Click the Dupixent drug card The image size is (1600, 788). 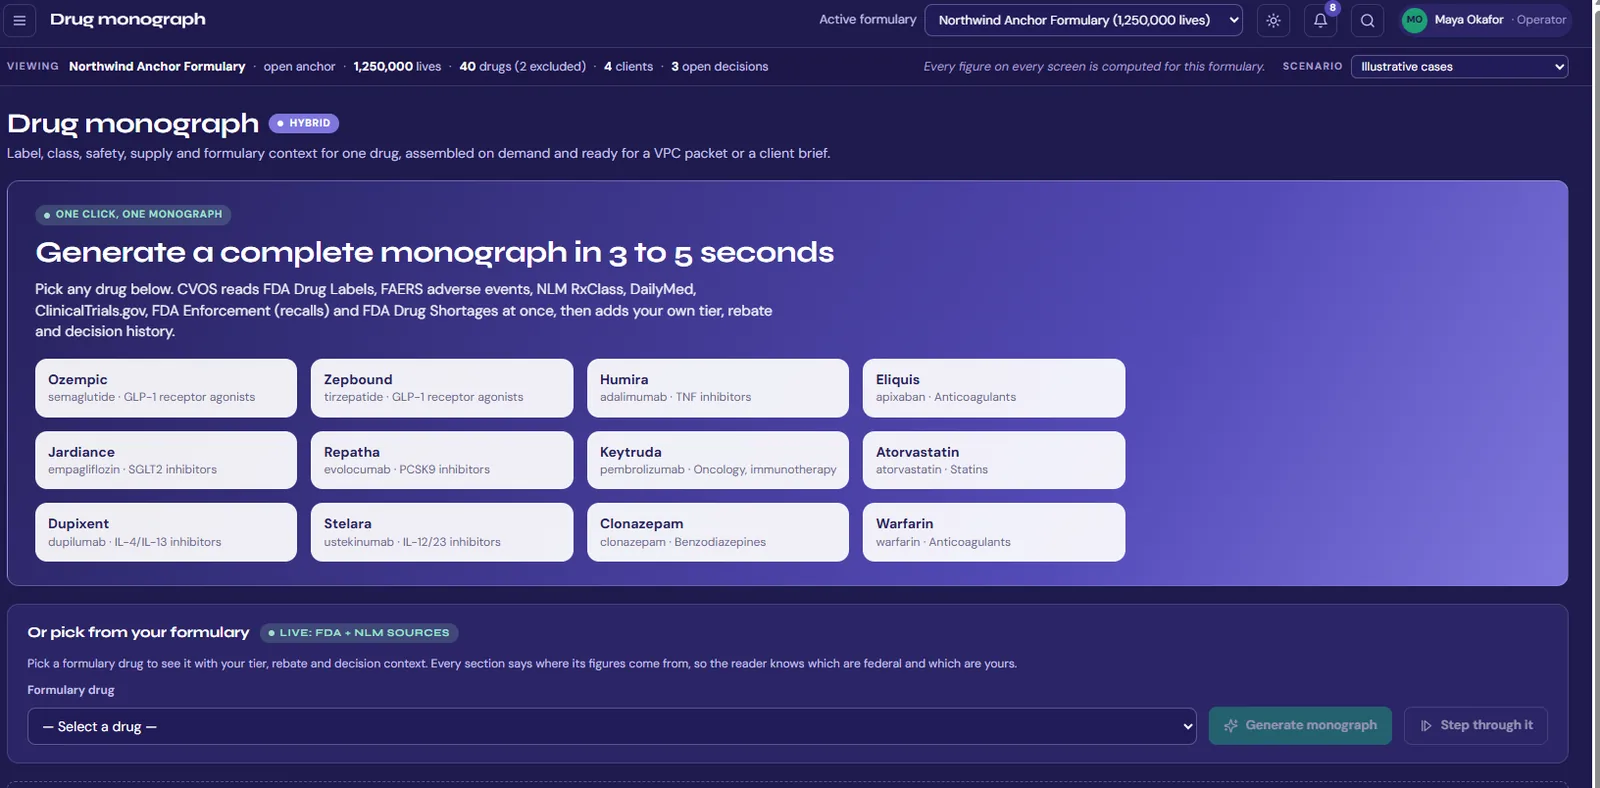coord(166,532)
